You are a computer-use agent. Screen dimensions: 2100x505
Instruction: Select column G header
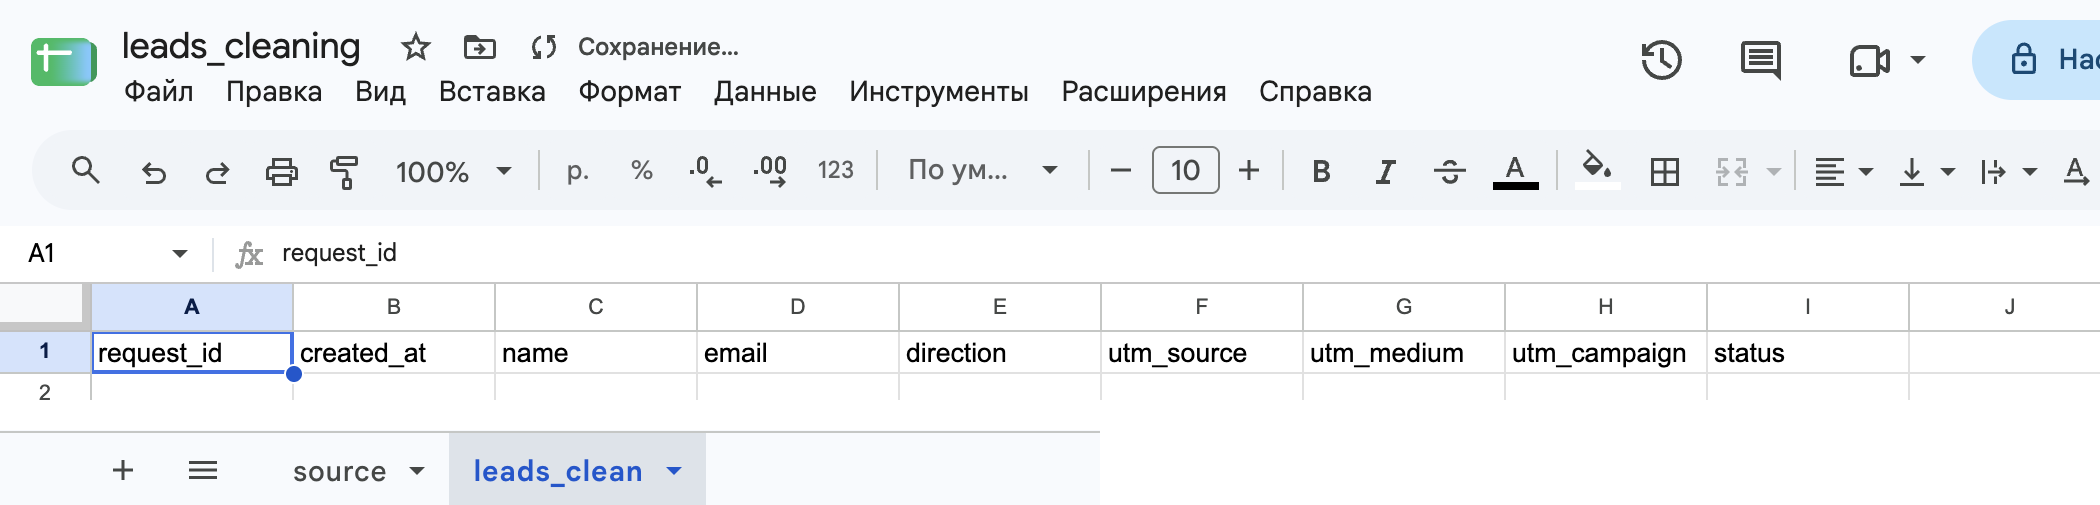point(1403,306)
